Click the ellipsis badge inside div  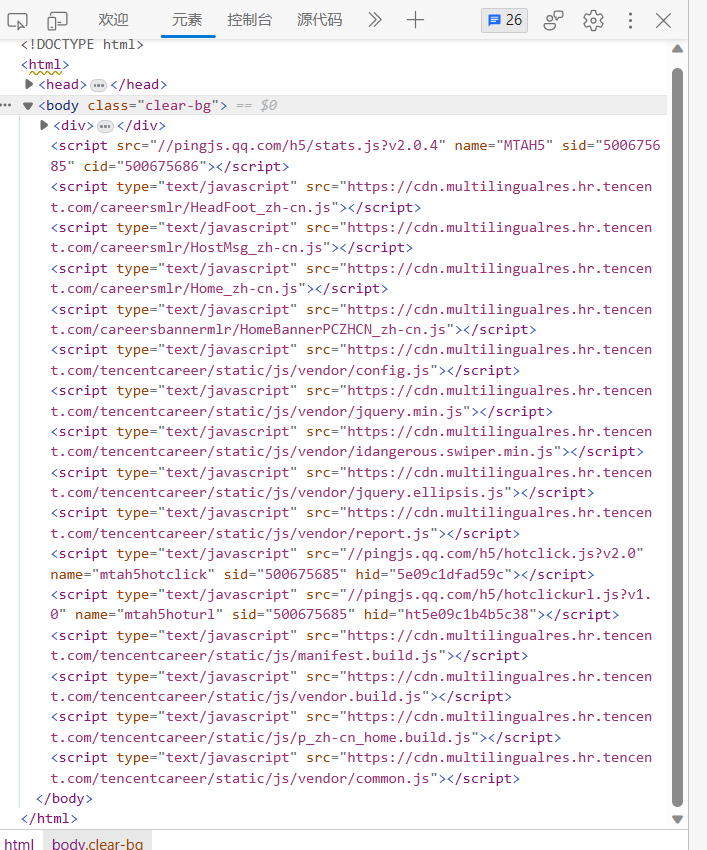[x=105, y=126]
